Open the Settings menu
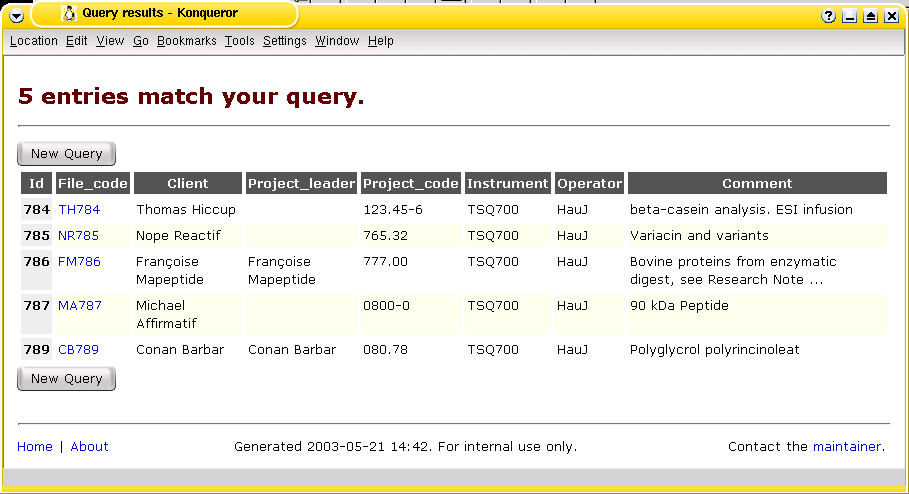This screenshot has width=909, height=494. click(x=285, y=41)
